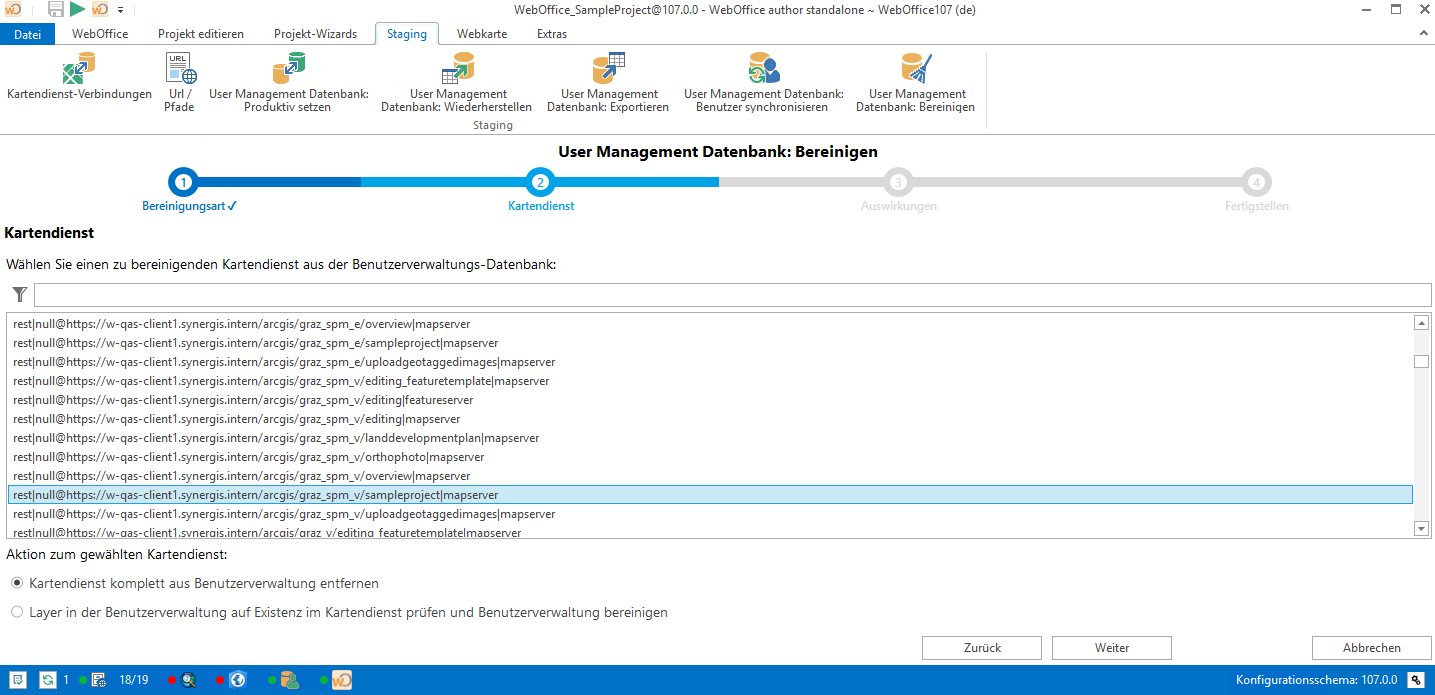The width and height of the screenshot is (1435, 695).
Task: Click the list scrollbar down arrow
Action: click(1421, 528)
